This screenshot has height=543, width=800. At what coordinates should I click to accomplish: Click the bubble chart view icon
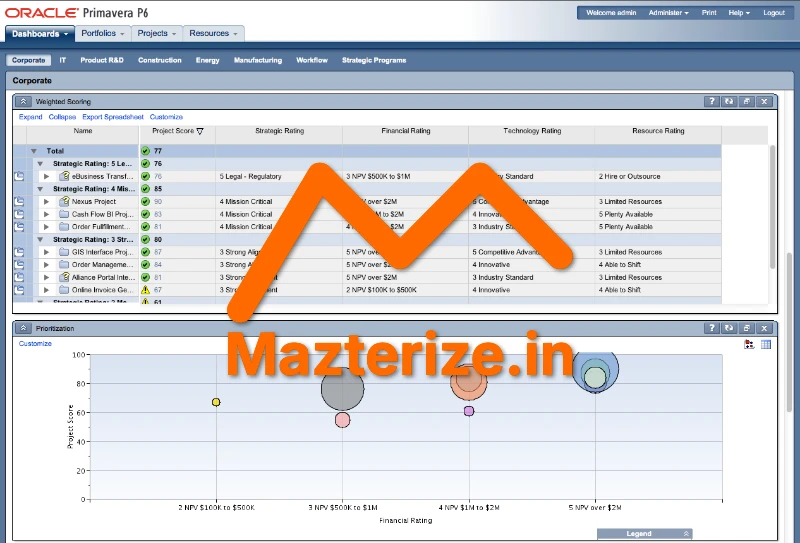point(750,345)
